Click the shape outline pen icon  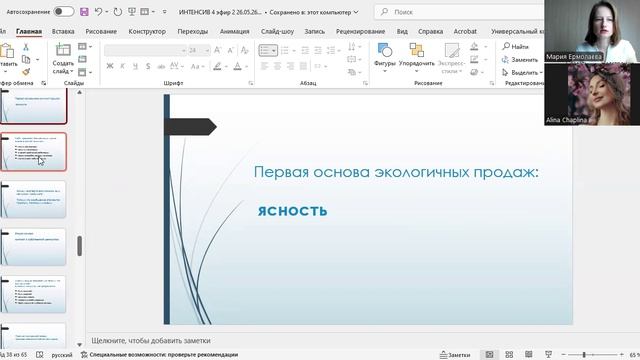click(474, 60)
